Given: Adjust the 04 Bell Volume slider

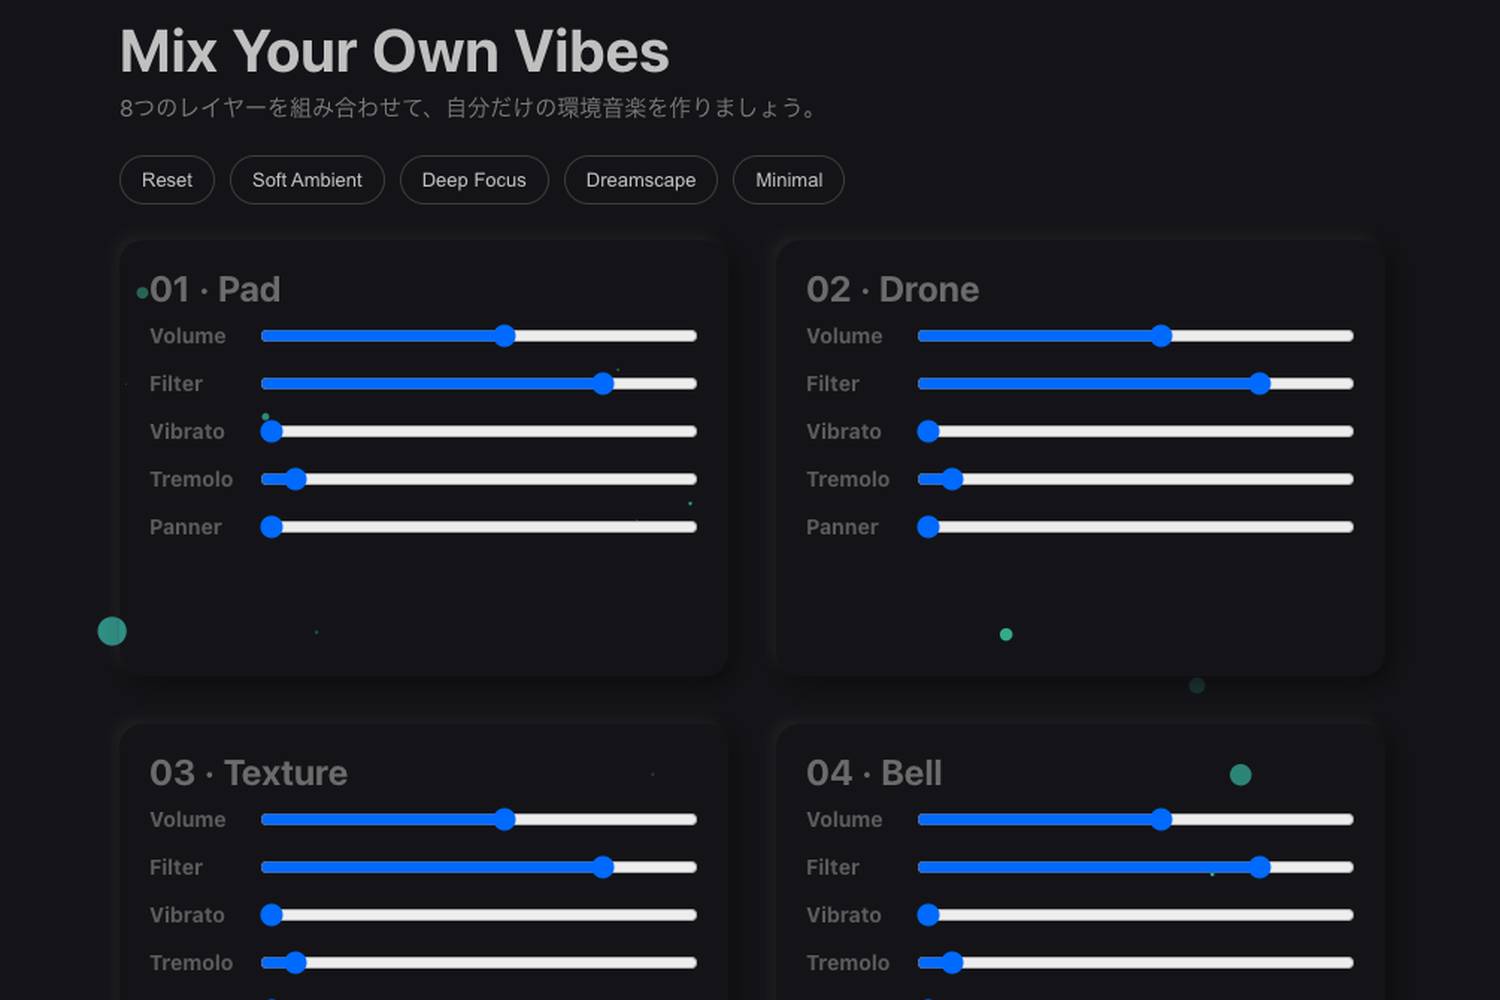Looking at the screenshot, I should coord(1136,820).
